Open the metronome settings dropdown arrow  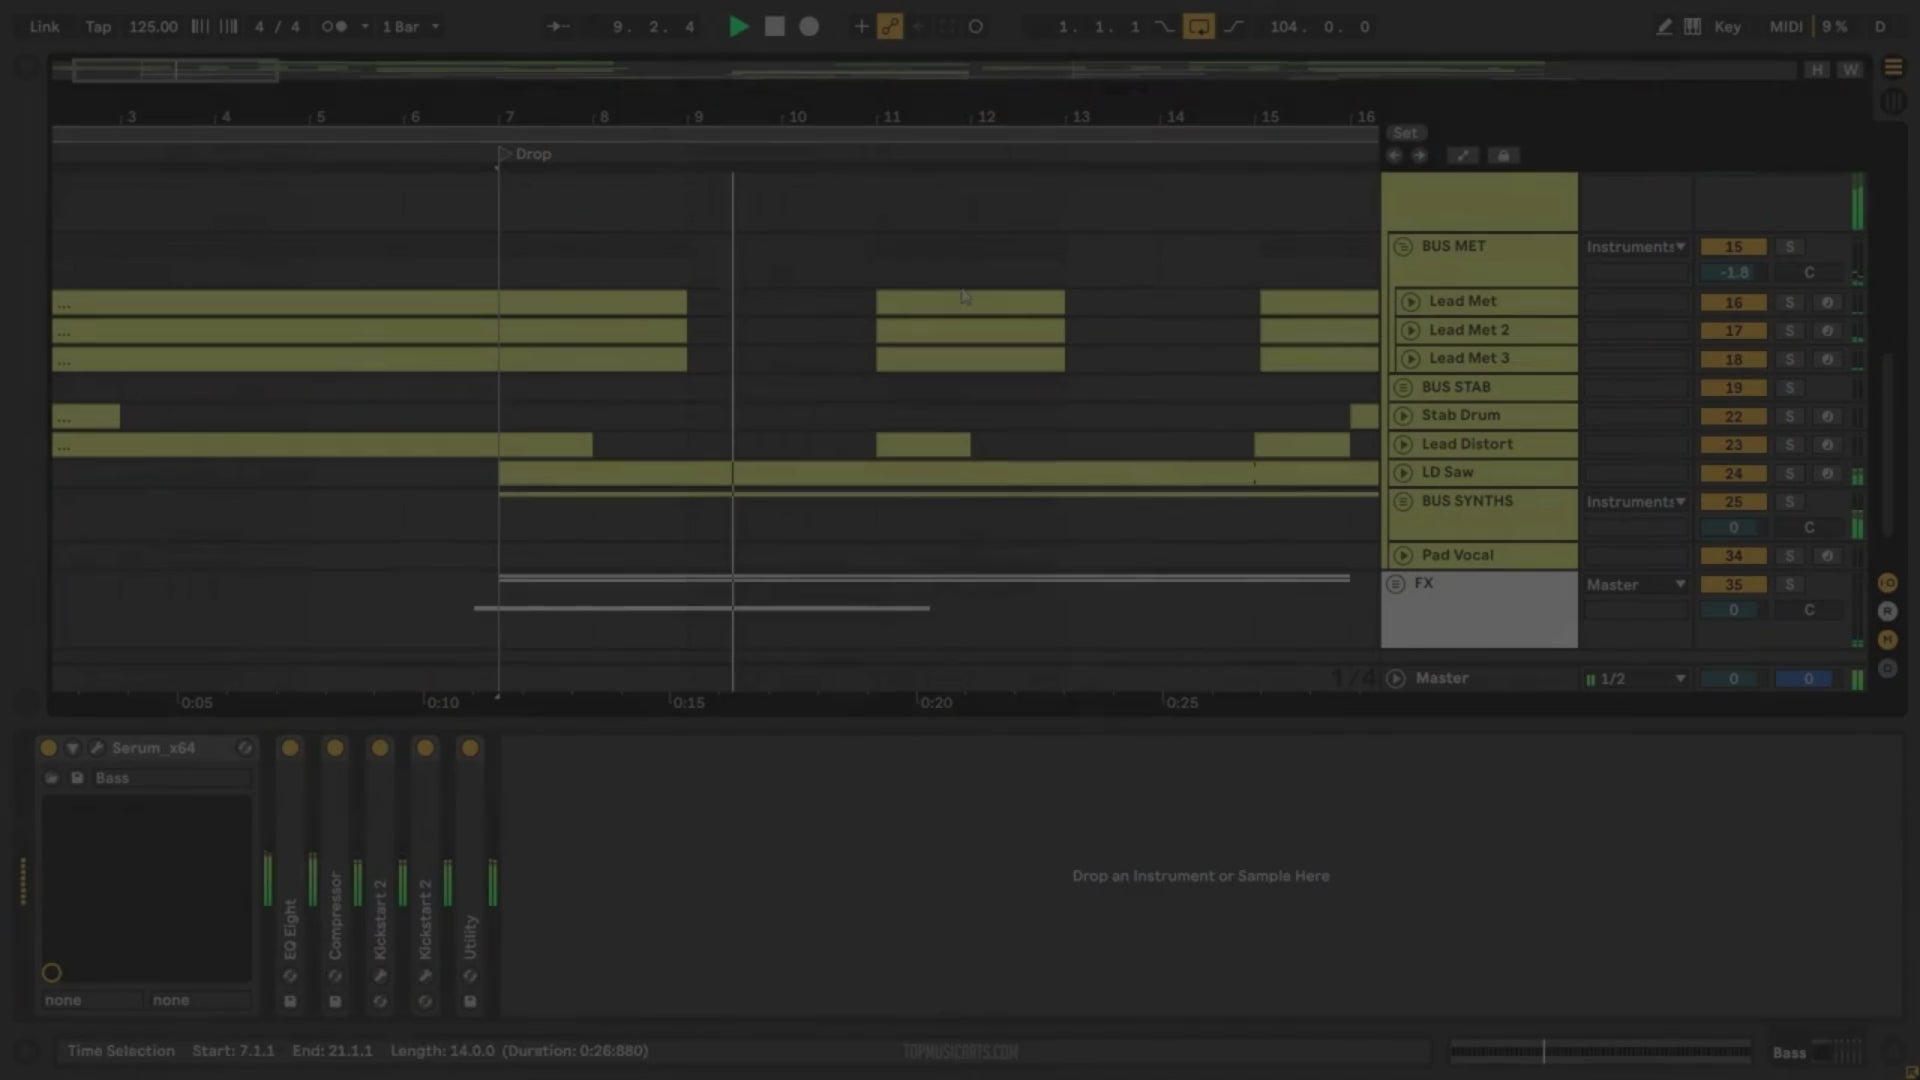coord(364,27)
